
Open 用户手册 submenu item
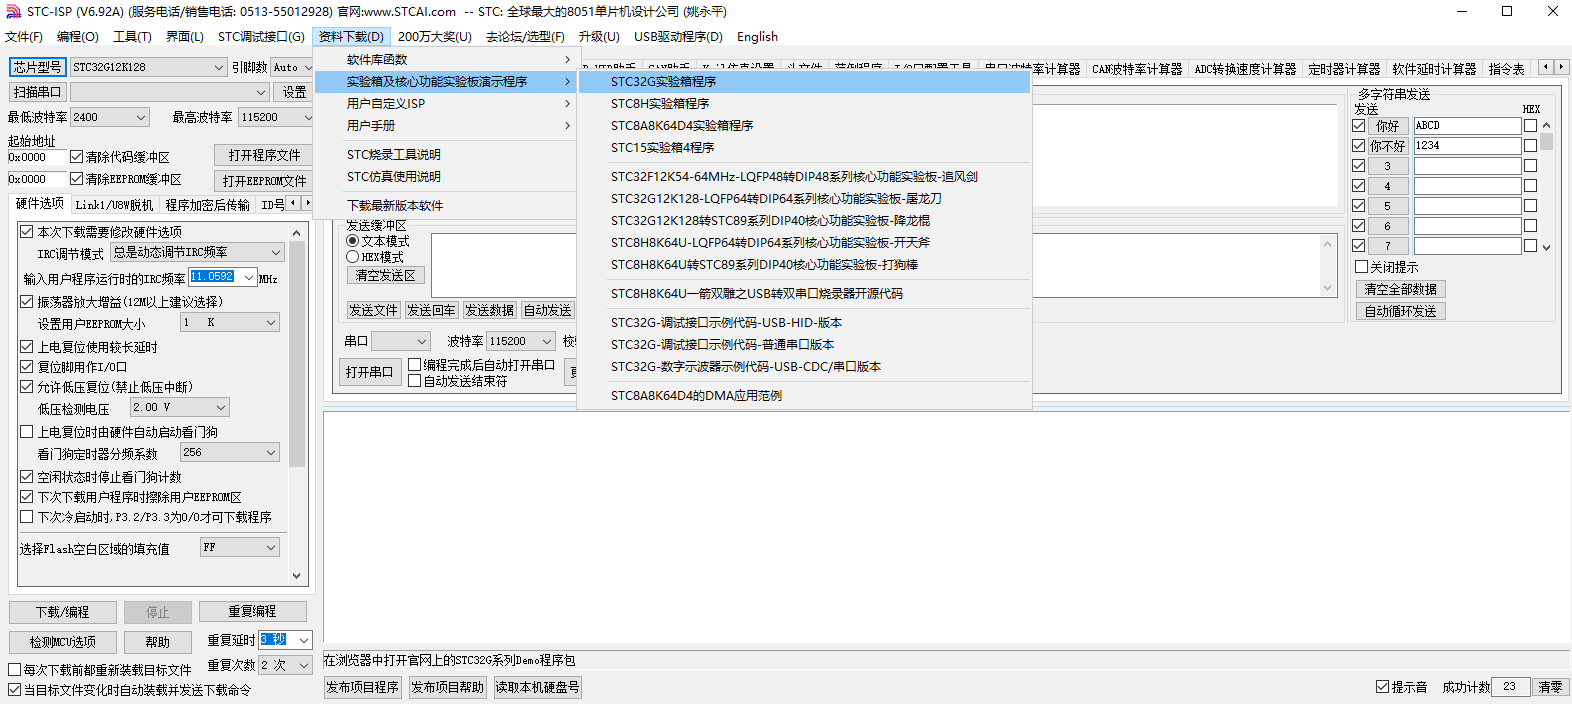[445, 125]
